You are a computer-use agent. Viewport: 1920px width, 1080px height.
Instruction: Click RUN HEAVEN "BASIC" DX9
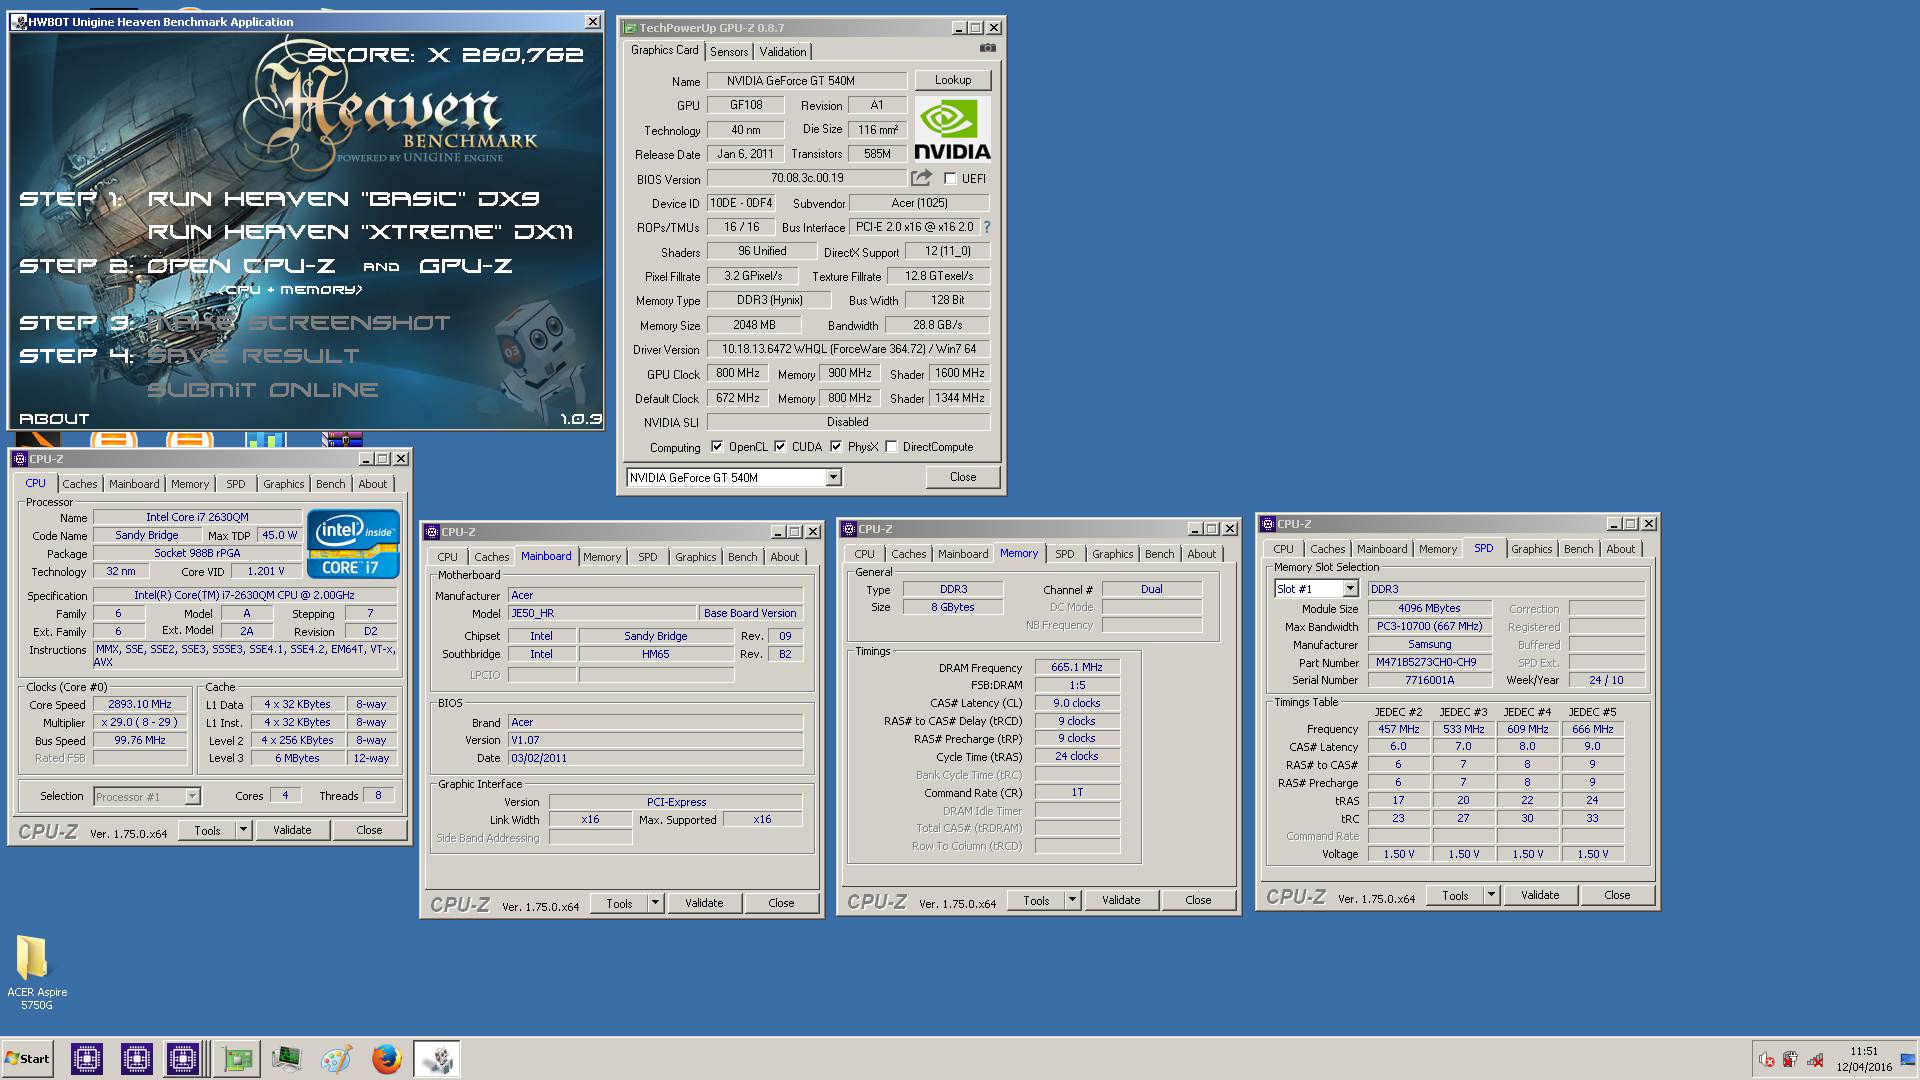pos(344,199)
